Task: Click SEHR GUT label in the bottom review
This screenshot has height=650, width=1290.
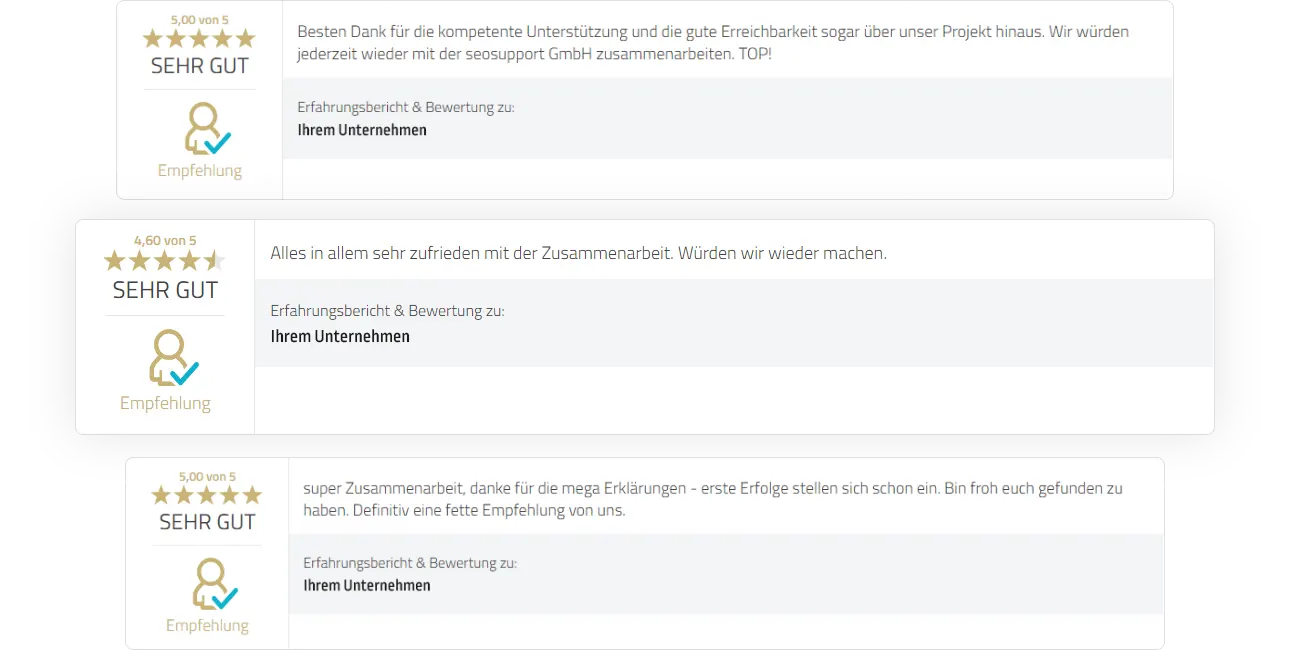Action: (207, 522)
